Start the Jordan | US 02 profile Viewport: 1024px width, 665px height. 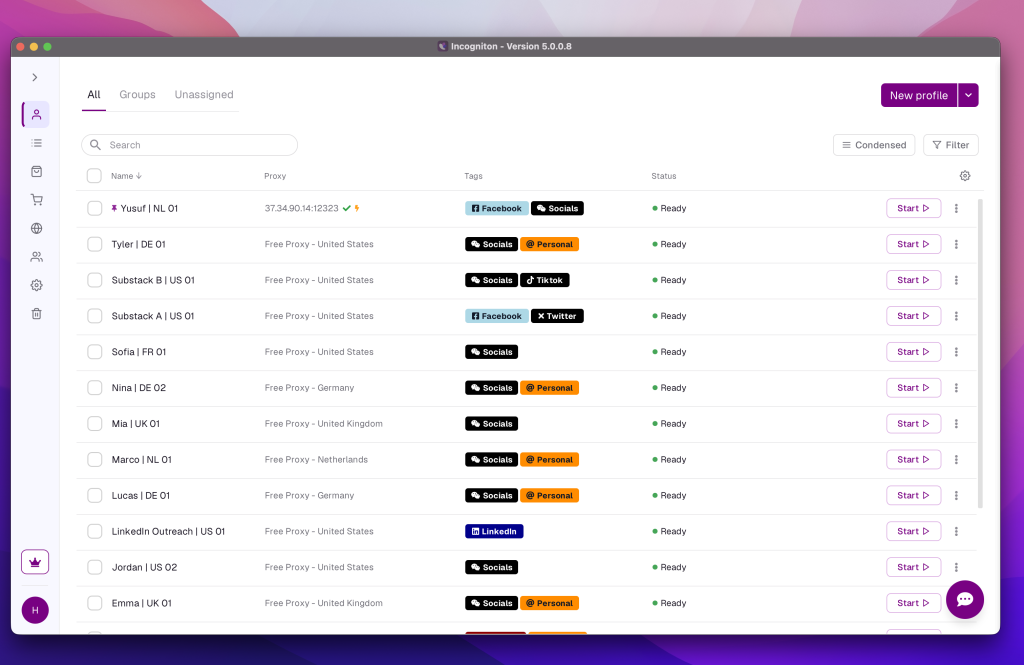pyautogui.click(x=913, y=568)
